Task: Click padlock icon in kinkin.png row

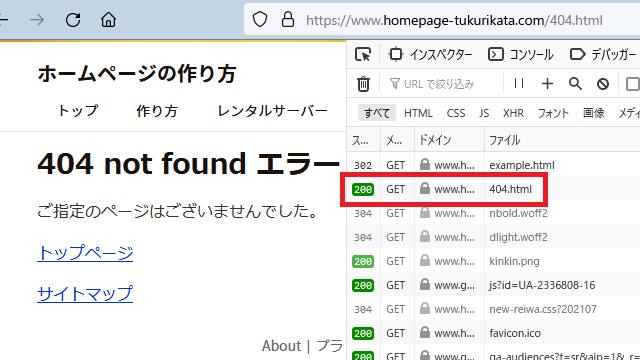Action: coord(425,260)
